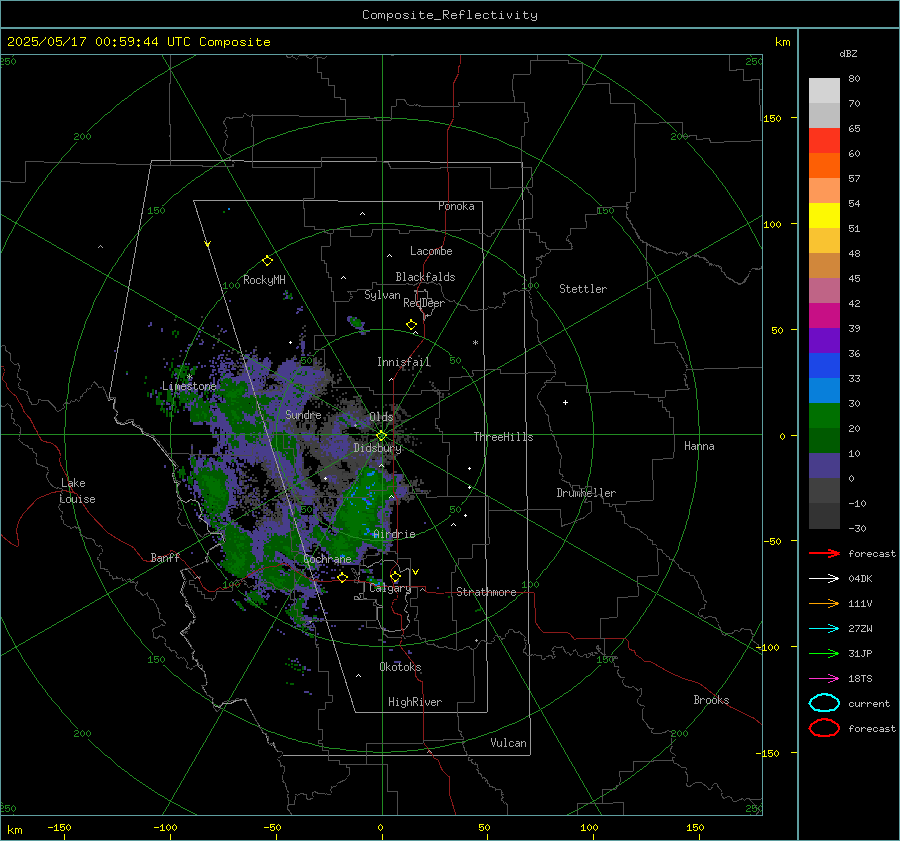This screenshot has height=841, width=900.
Task: Click the RedDeer city label
Action: coord(424,303)
